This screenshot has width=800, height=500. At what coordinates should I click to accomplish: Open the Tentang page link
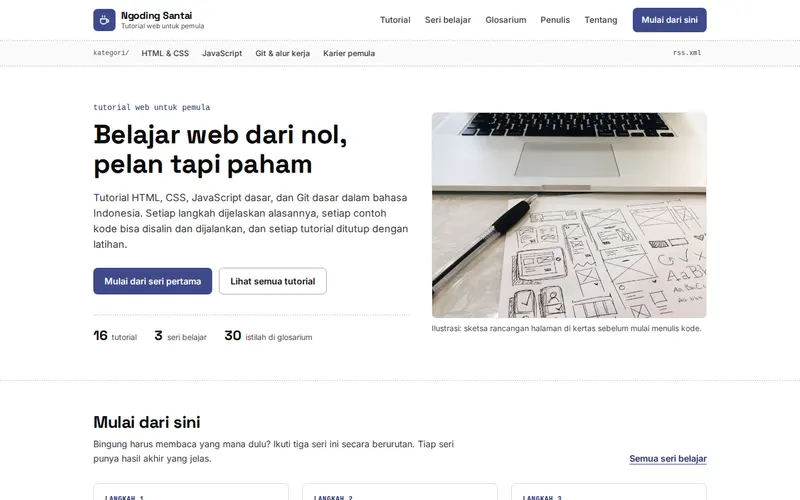pos(601,20)
